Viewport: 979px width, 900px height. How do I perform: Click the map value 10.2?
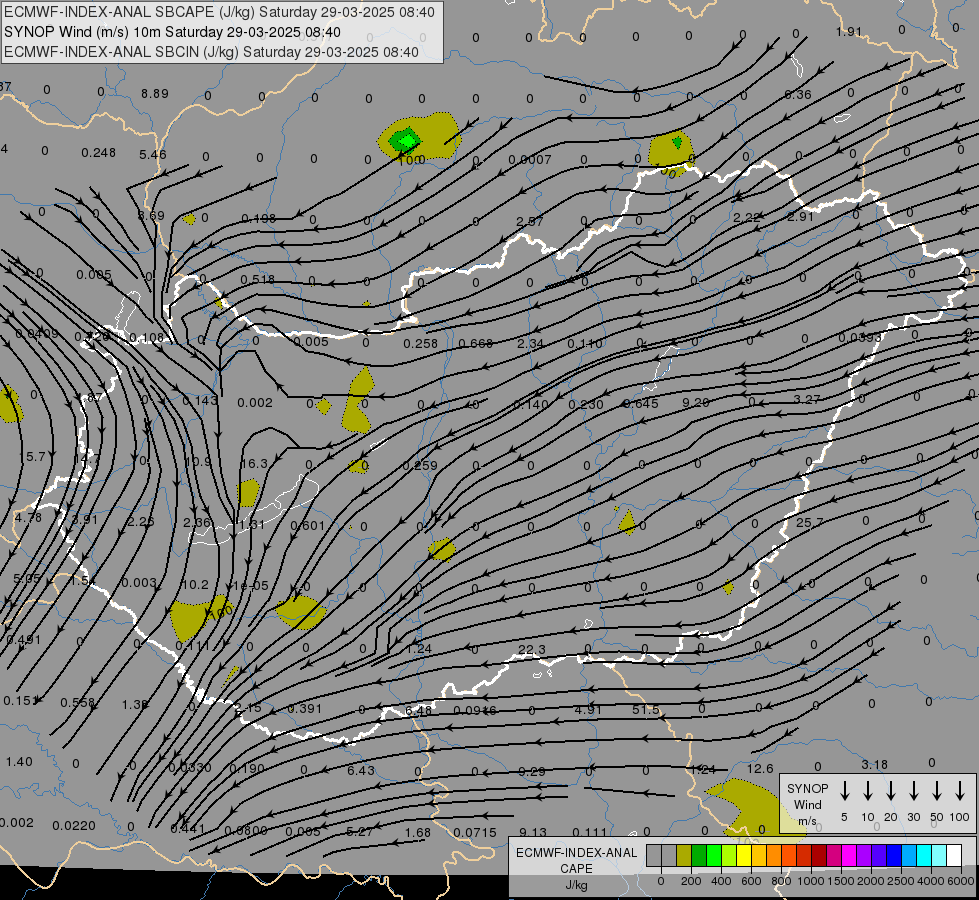click(x=194, y=585)
